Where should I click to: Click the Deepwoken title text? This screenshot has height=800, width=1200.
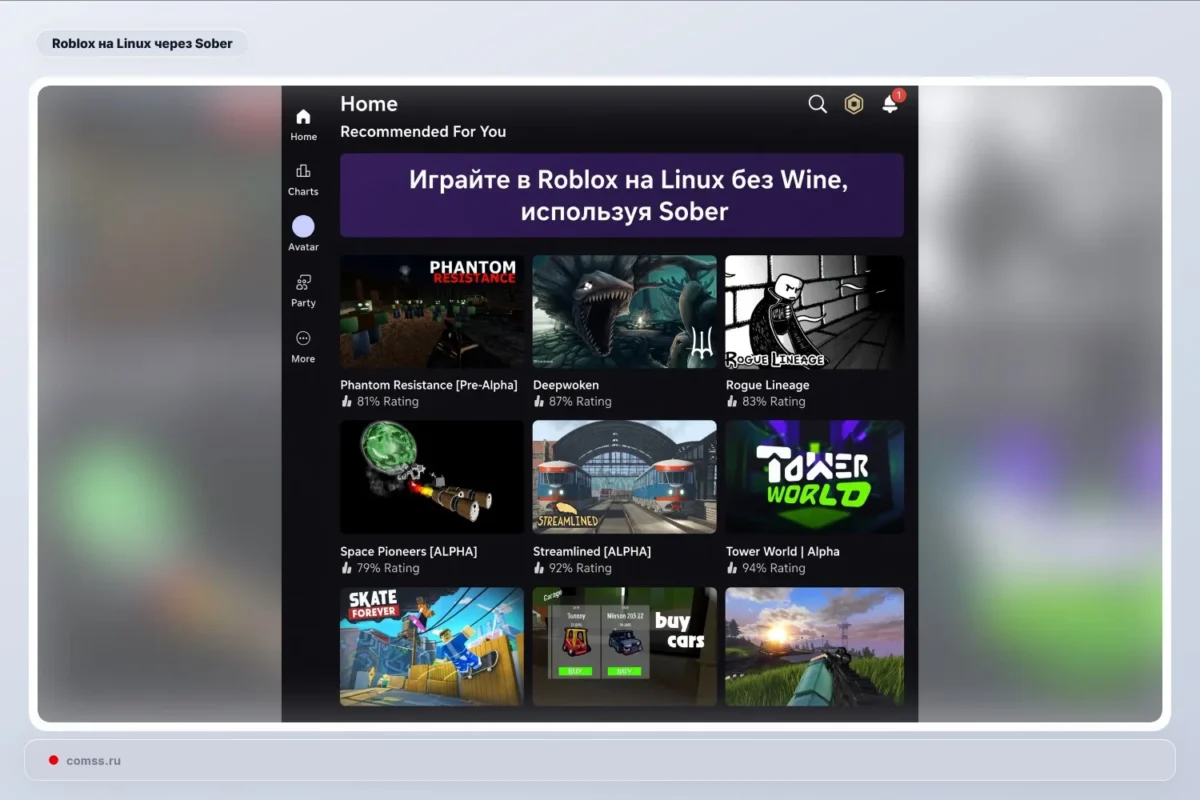pos(566,385)
